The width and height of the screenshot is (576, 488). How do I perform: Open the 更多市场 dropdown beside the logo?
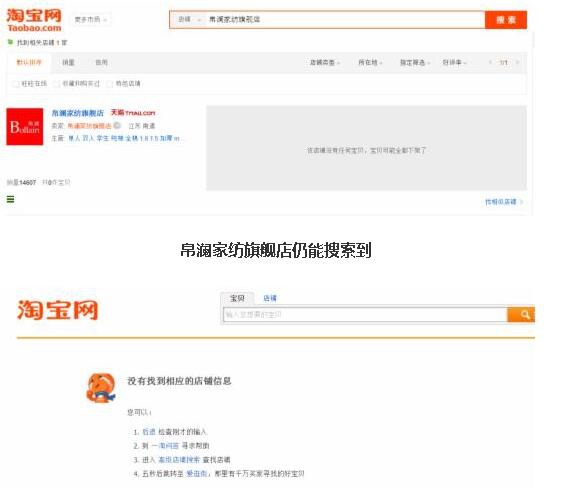point(90,19)
